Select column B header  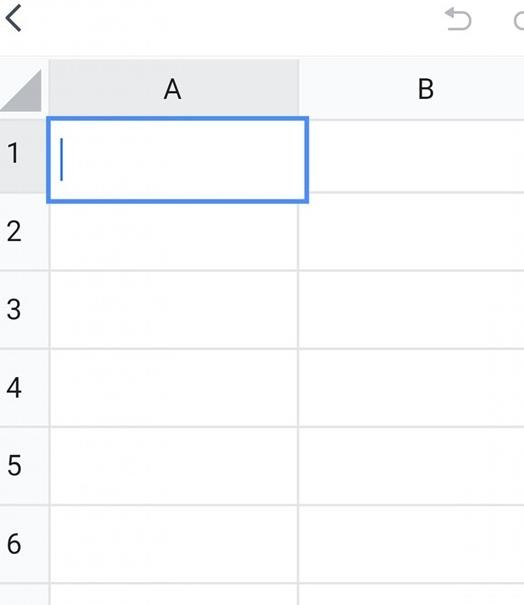(x=412, y=89)
